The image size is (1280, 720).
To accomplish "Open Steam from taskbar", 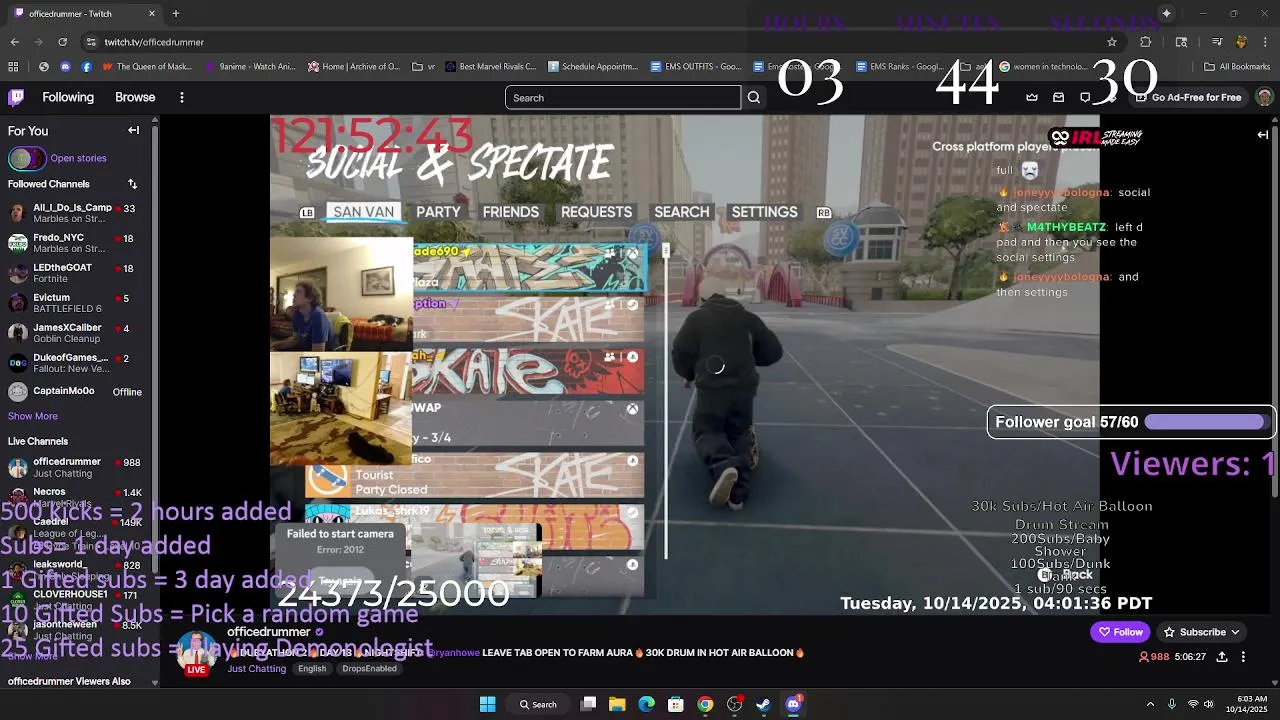I will click(763, 704).
